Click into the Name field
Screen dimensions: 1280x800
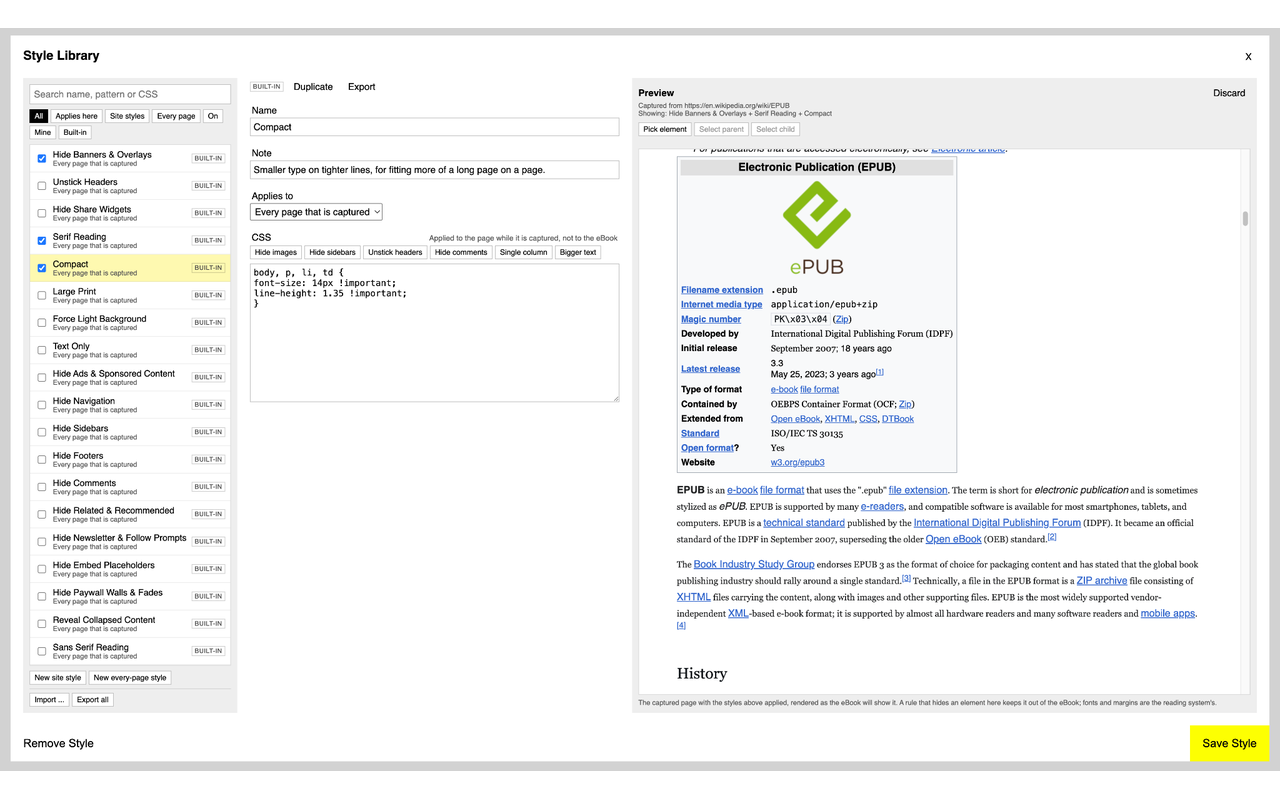pos(435,127)
